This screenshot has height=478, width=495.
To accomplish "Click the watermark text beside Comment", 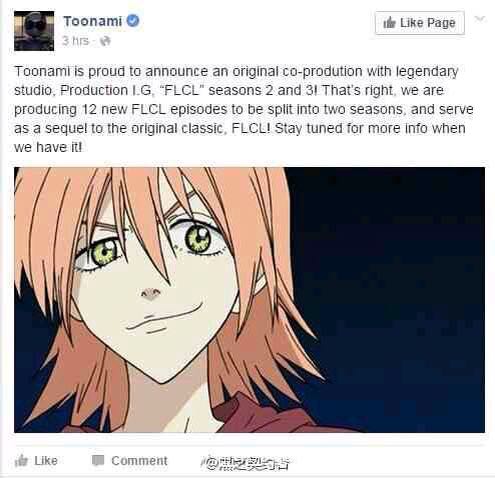I will pos(246,463).
